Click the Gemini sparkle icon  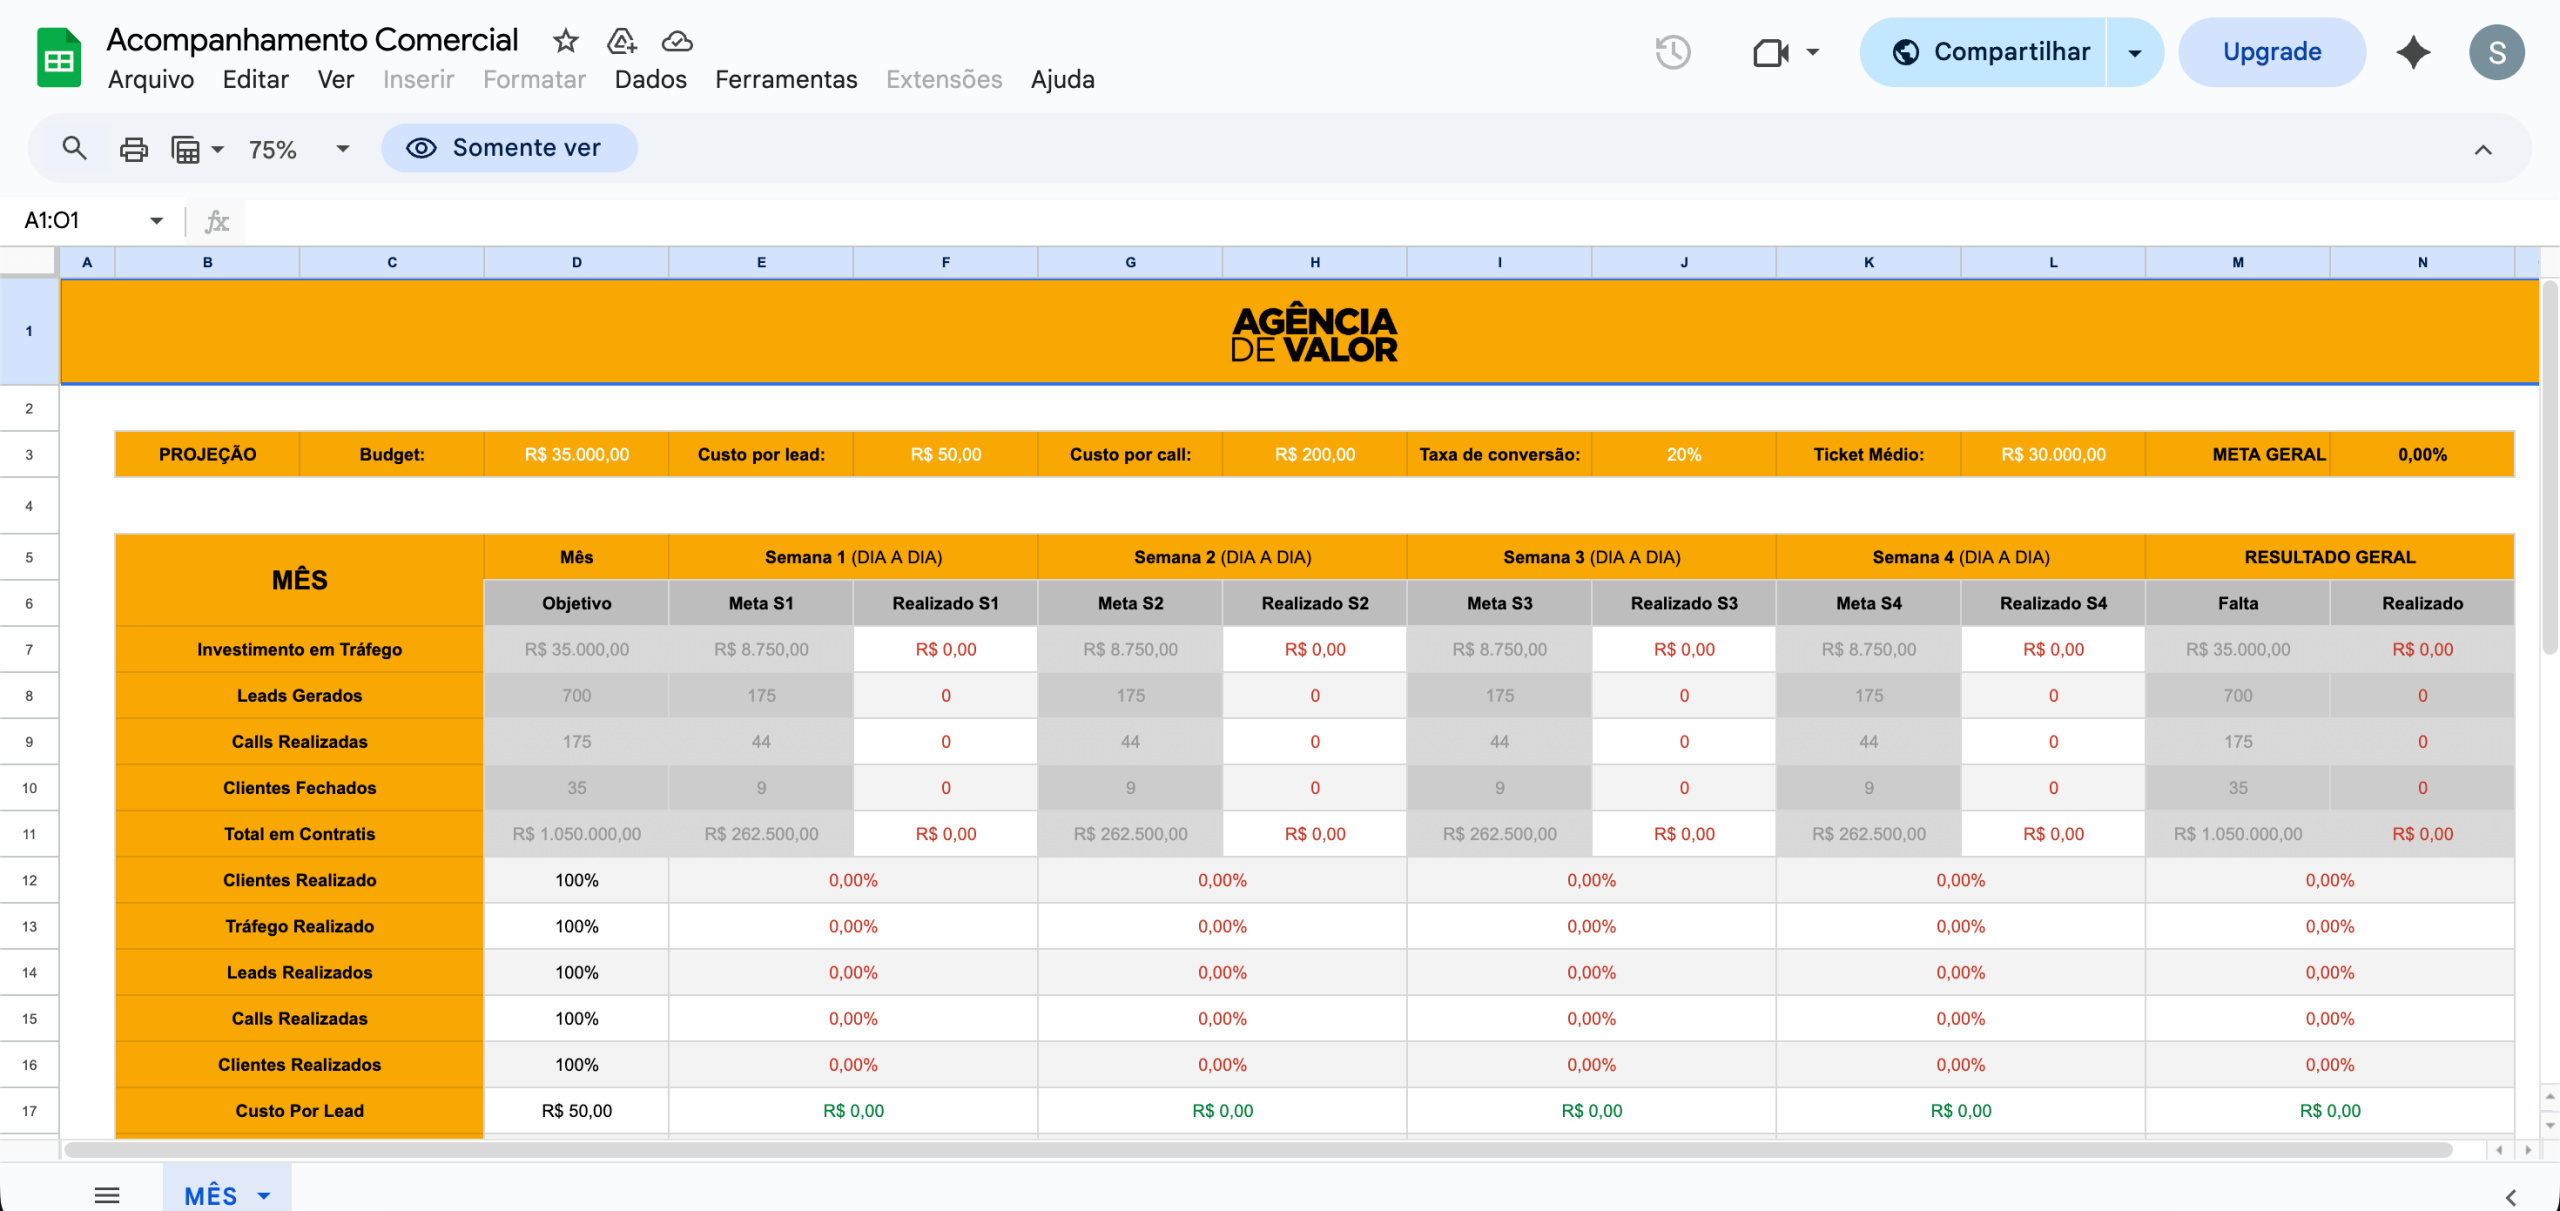[x=2413, y=52]
